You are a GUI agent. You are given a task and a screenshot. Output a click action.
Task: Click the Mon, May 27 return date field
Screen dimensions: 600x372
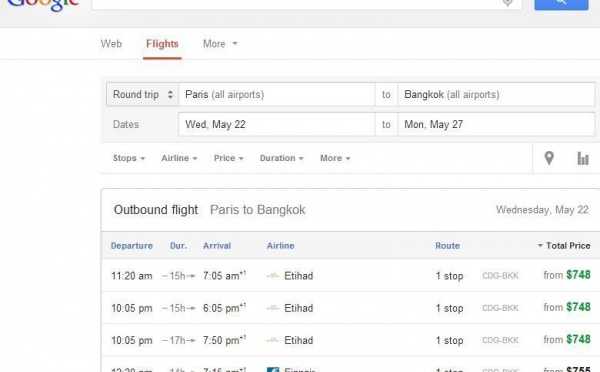click(496, 124)
